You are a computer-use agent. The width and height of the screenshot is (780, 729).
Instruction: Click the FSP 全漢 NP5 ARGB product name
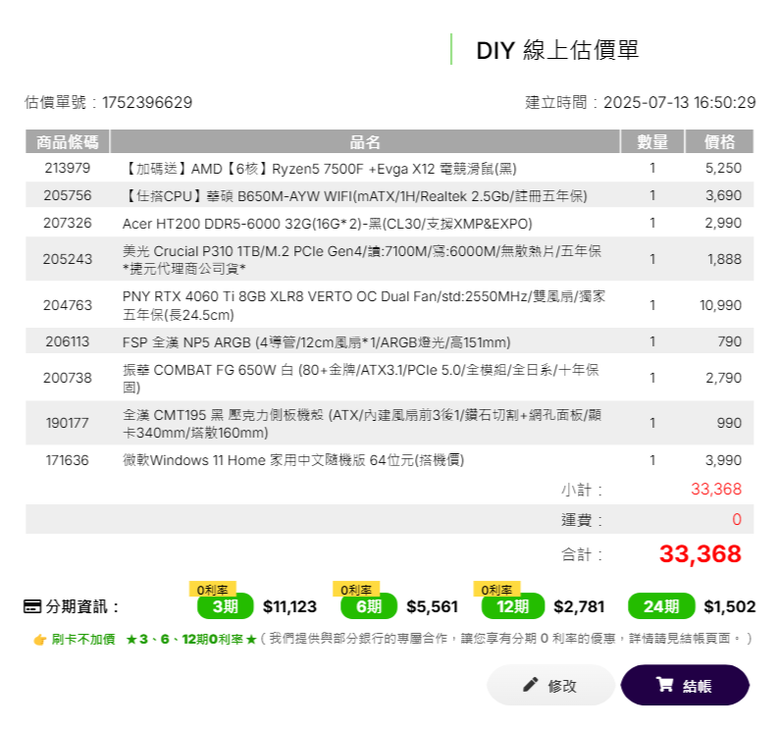[316, 342]
